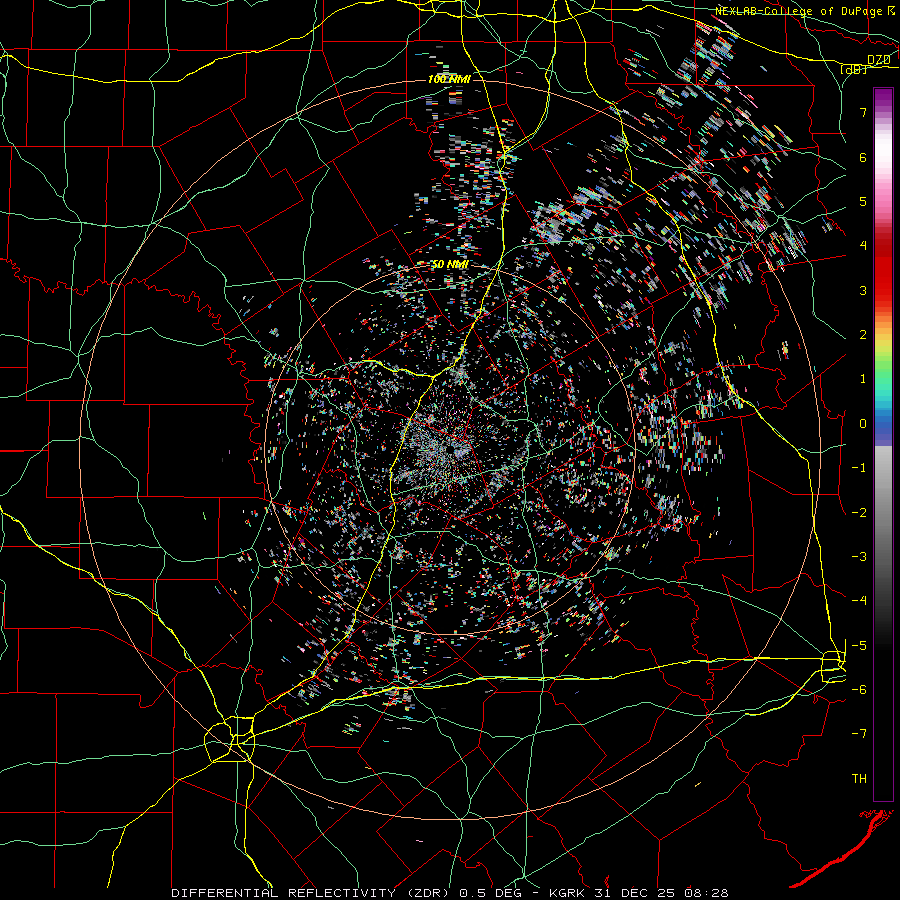Click the 100 NMI range ring label

449,79
